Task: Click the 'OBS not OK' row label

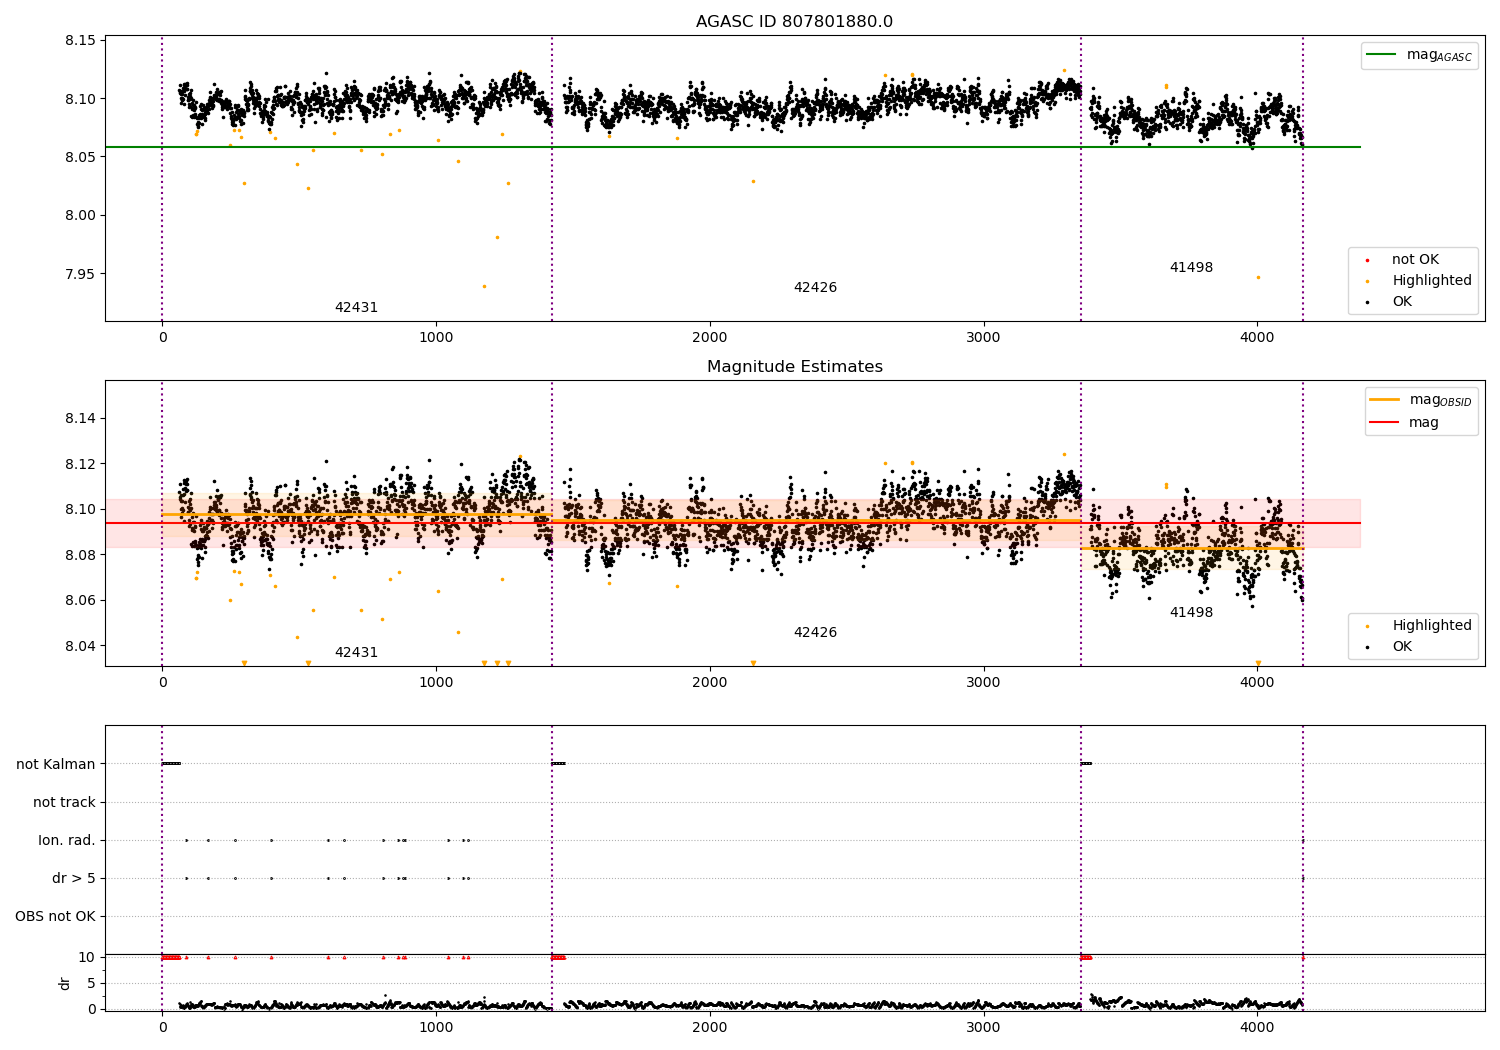Action: 55,917
